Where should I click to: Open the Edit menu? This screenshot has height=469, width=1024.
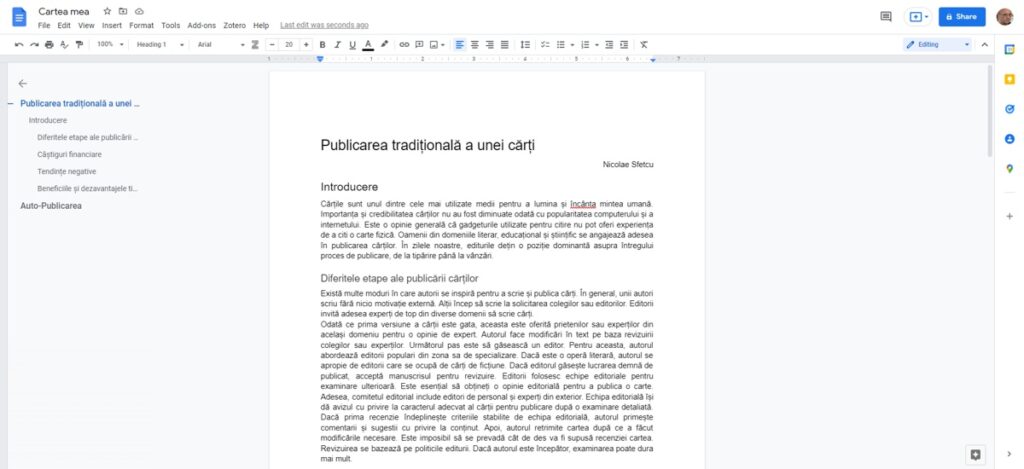(x=64, y=25)
